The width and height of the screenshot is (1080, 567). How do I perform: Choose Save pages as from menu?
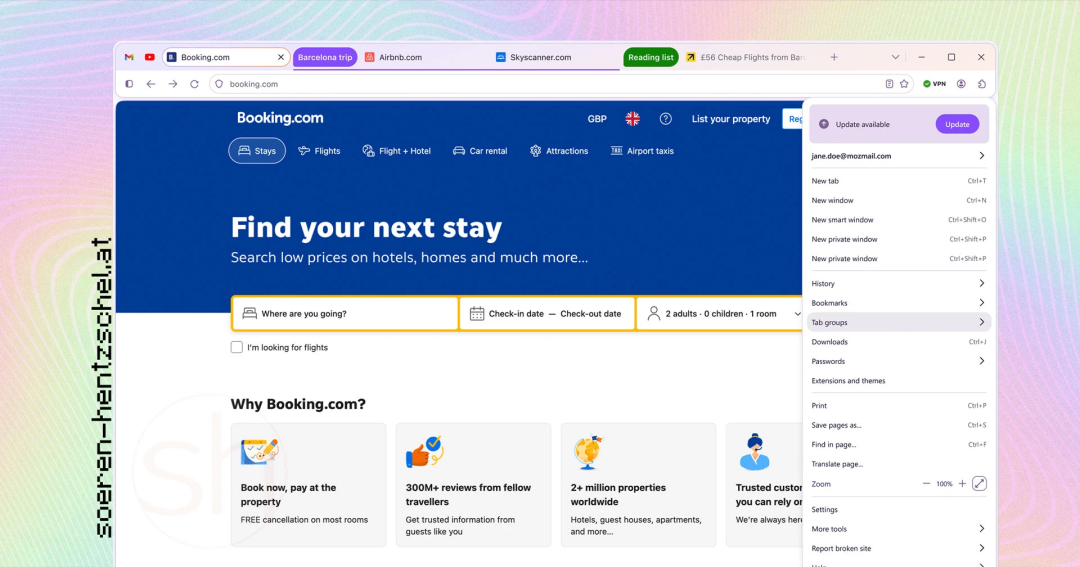898,425
